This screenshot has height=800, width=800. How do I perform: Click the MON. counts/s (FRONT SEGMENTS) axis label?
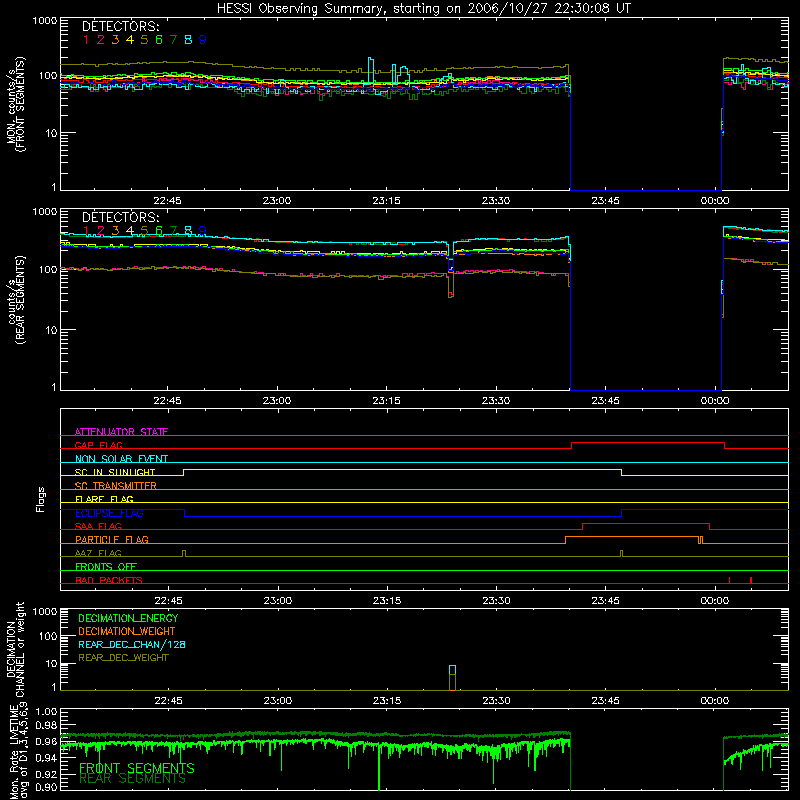[16, 104]
